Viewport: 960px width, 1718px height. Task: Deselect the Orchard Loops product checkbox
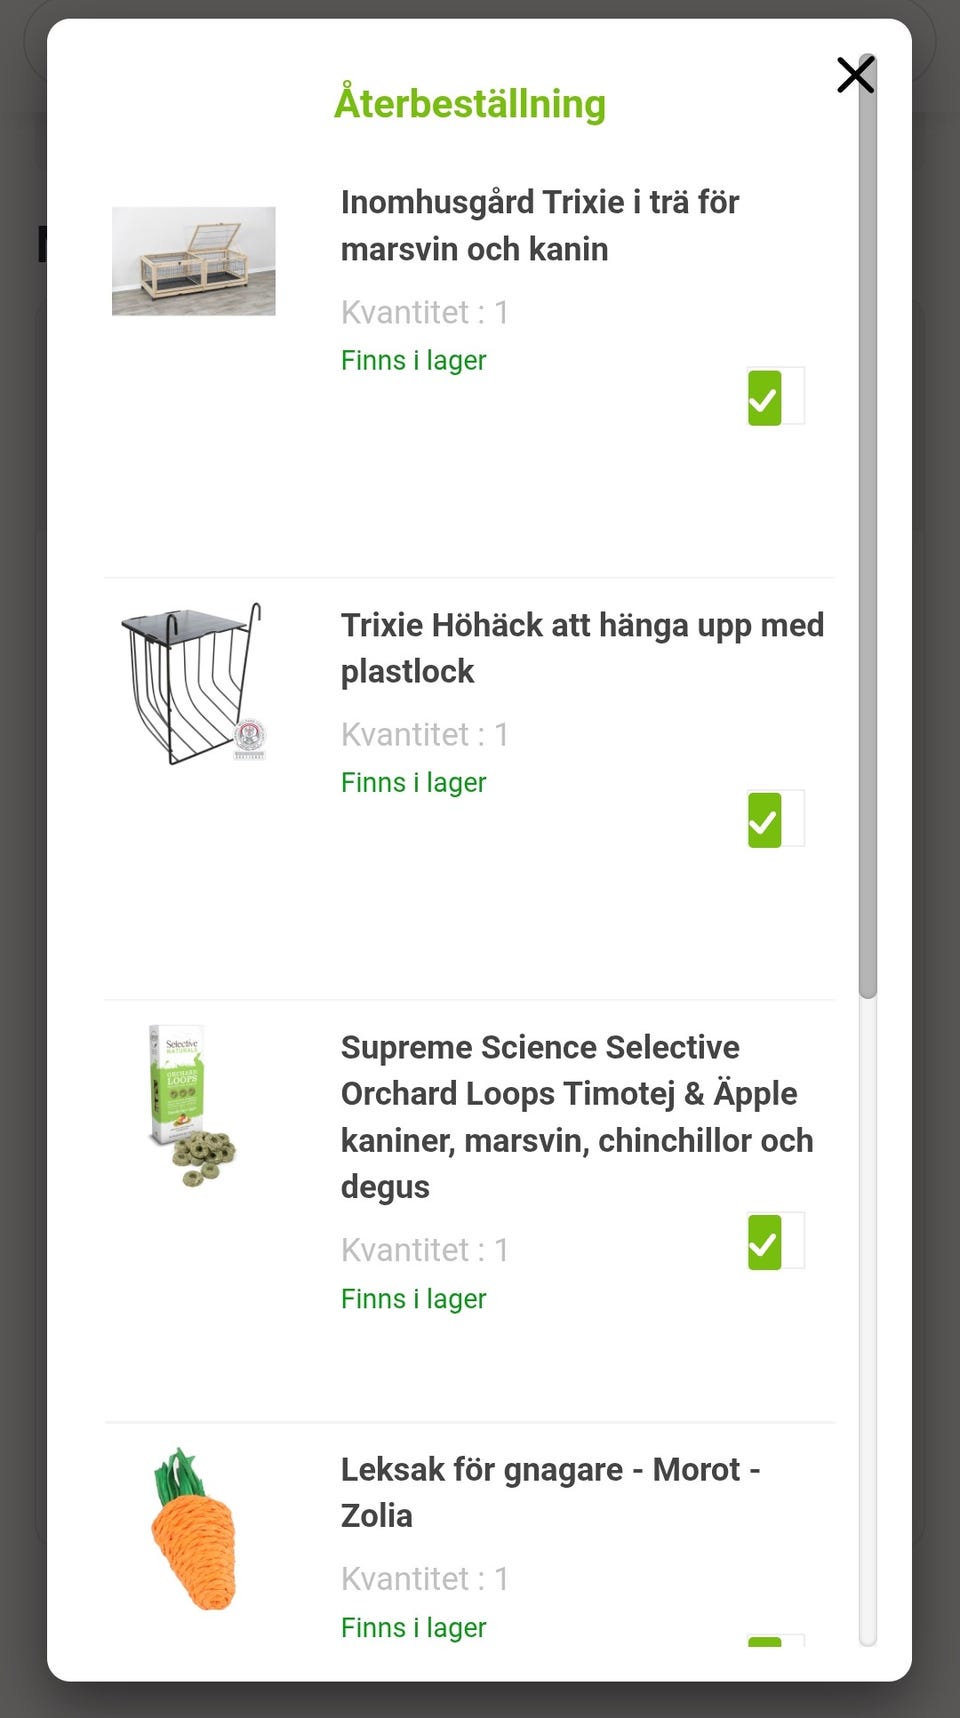775,1241
